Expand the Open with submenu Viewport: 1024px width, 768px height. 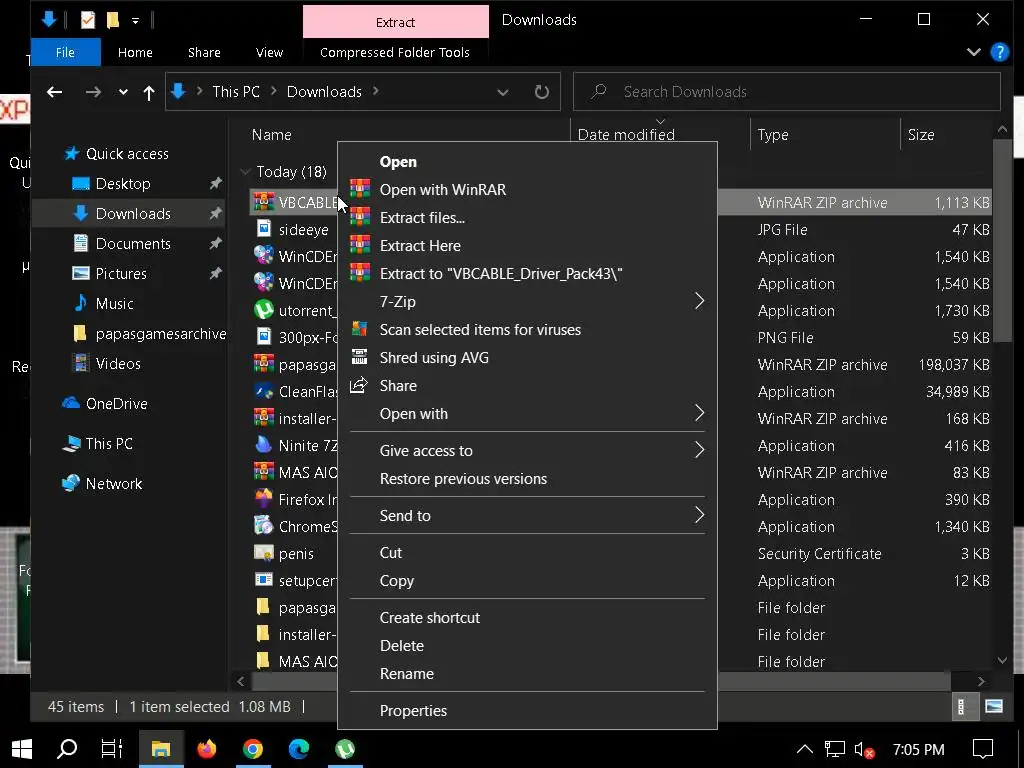pos(699,413)
